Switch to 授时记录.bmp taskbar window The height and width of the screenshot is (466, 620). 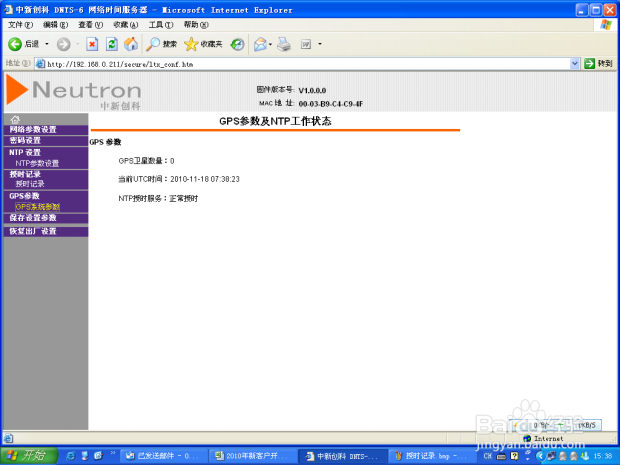[x=432, y=456]
